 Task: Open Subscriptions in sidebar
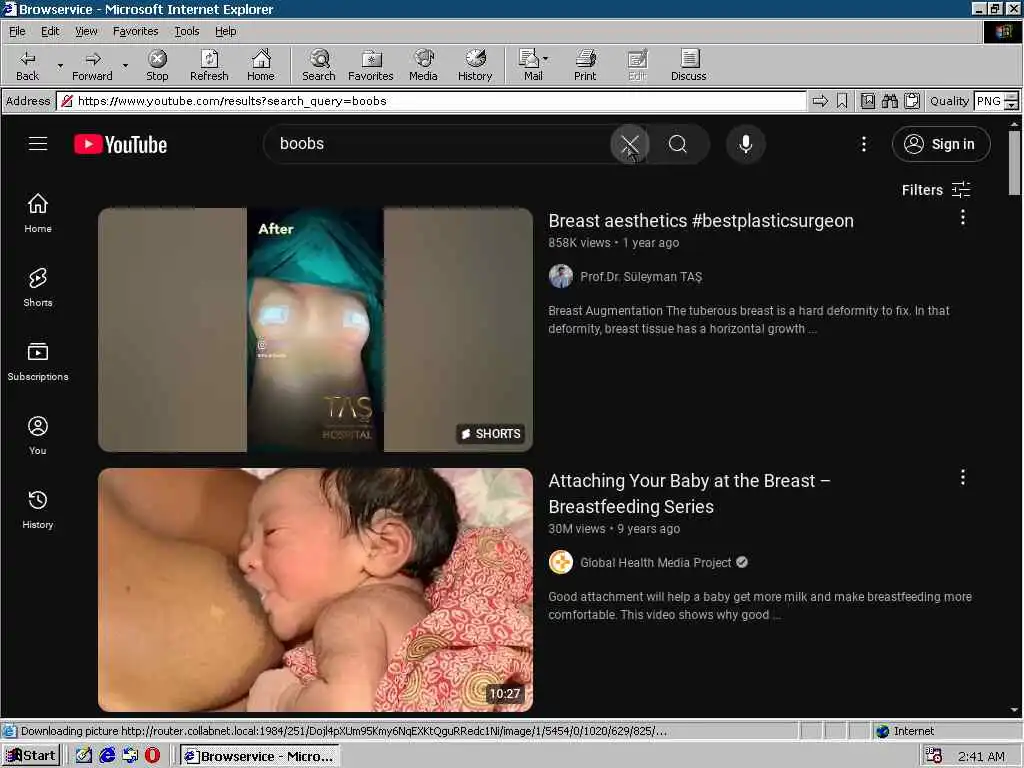click(38, 361)
